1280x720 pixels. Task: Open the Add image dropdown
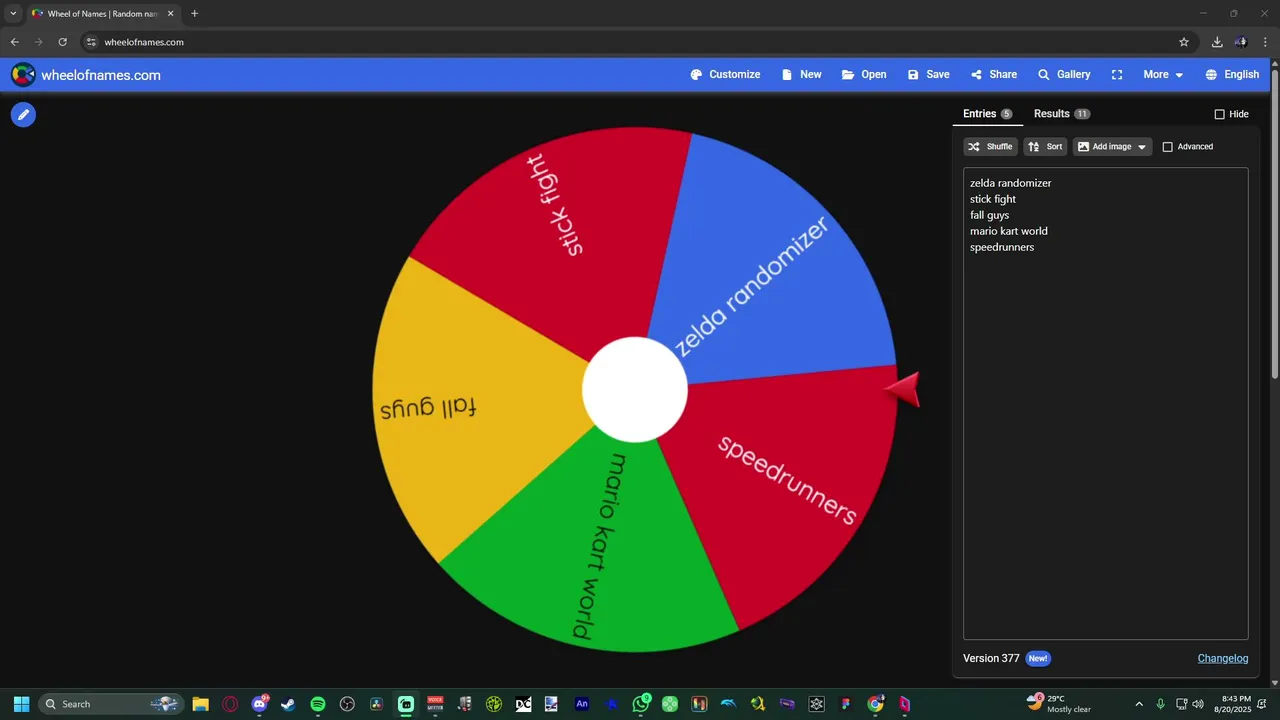coord(1112,147)
